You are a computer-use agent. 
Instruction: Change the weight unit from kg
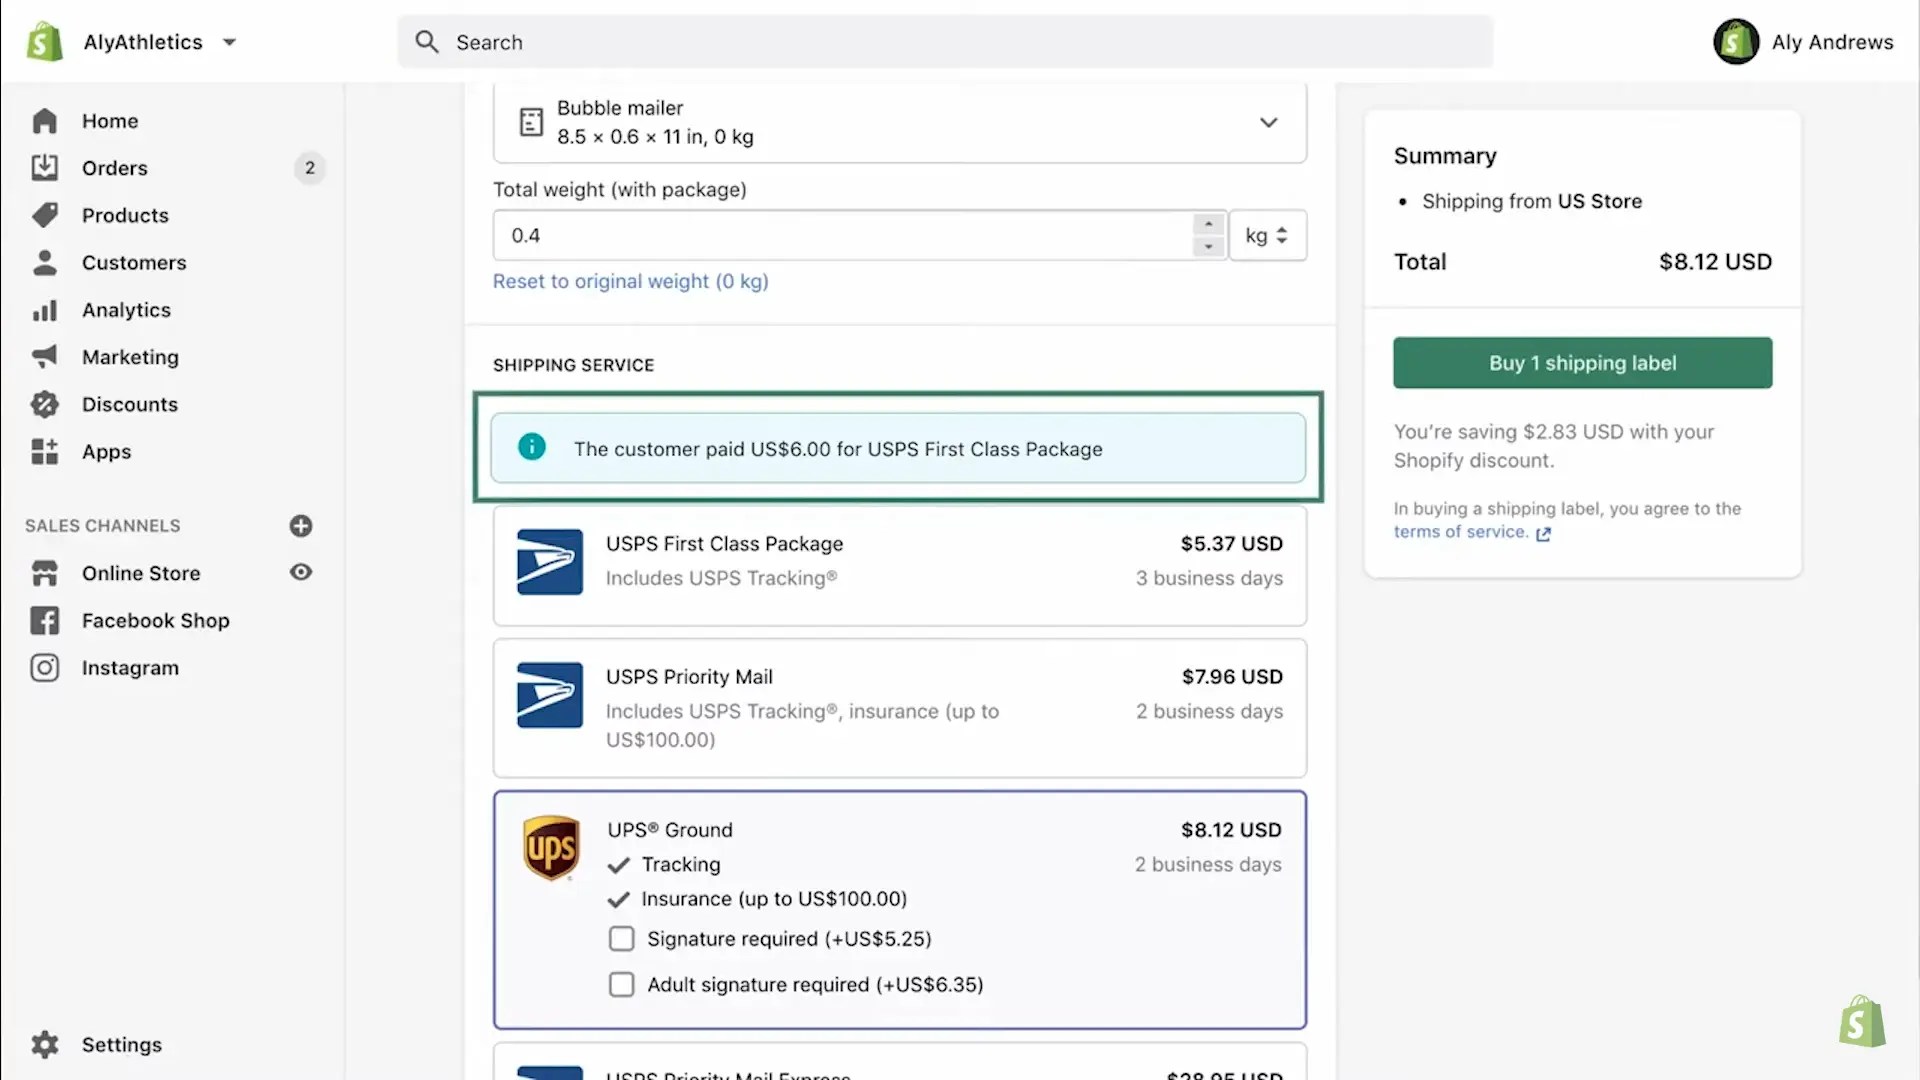[1268, 235]
